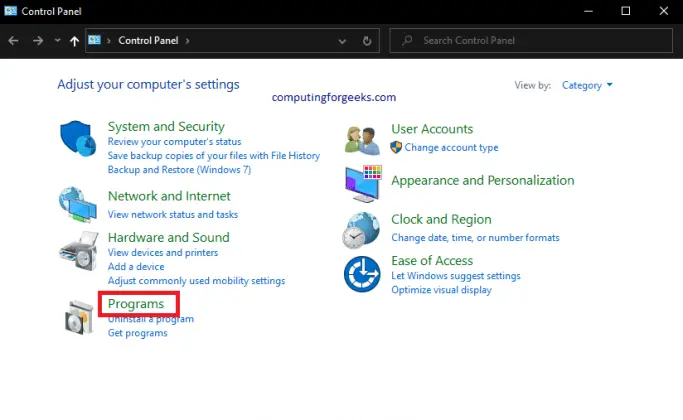This screenshot has width=683, height=420.
Task: Click the System and Security shield icon
Action: pos(78,138)
